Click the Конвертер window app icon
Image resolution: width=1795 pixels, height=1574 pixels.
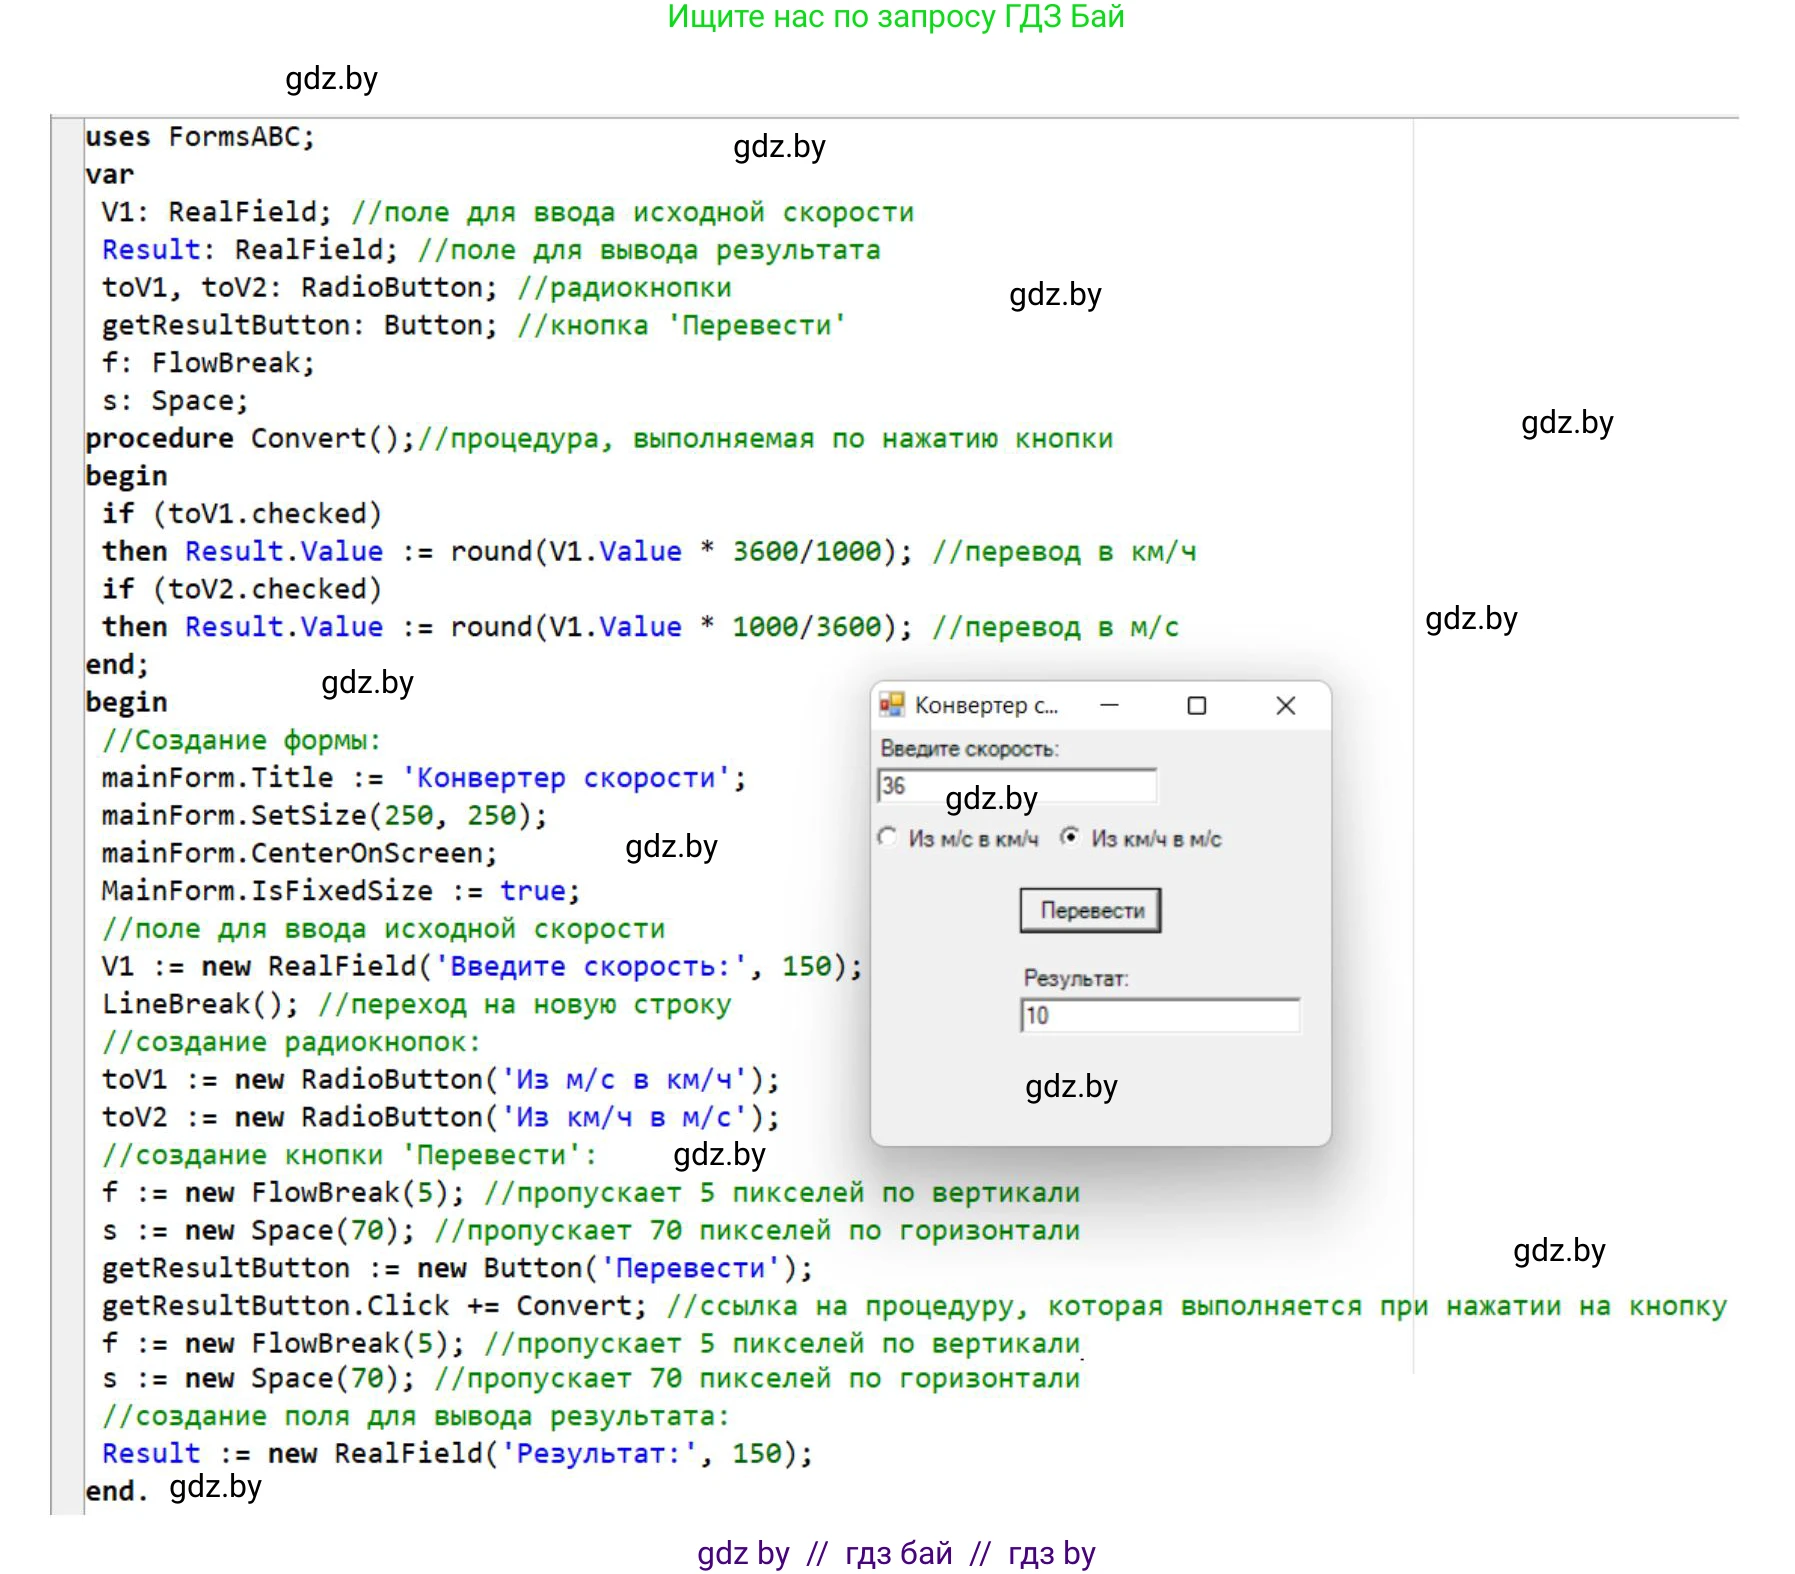[x=891, y=705]
